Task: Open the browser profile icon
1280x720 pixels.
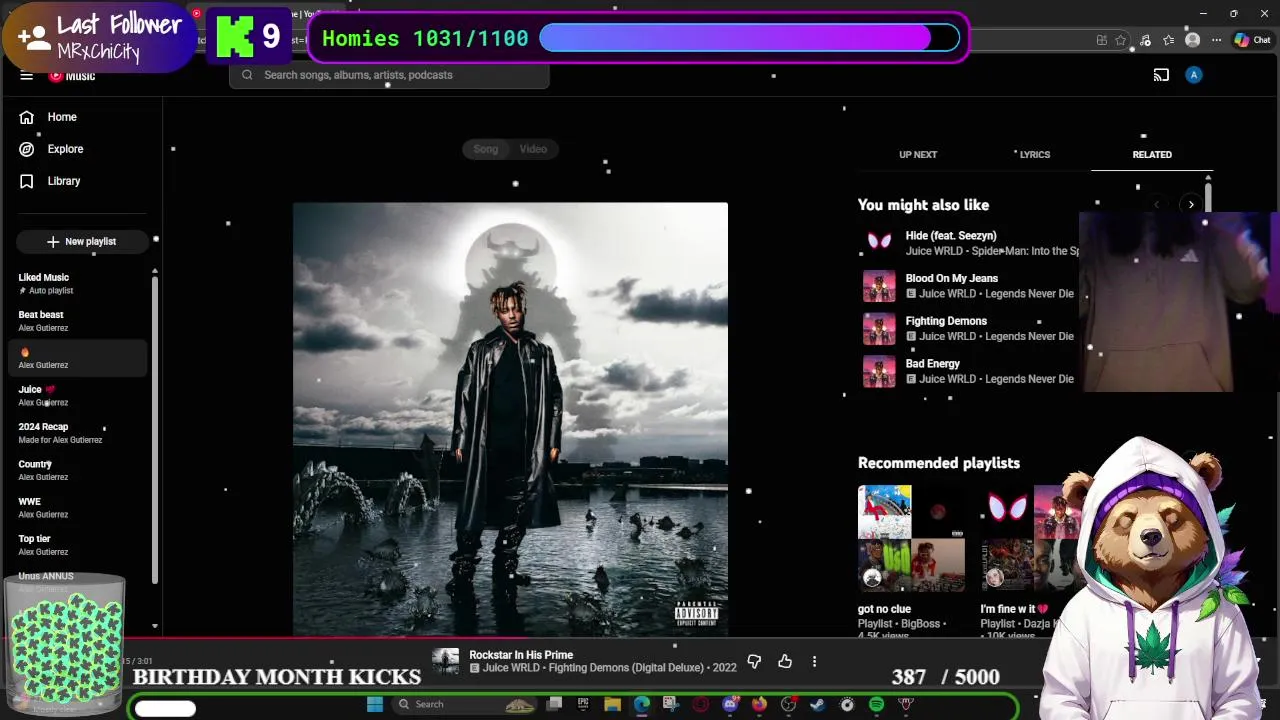Action: [1192, 40]
